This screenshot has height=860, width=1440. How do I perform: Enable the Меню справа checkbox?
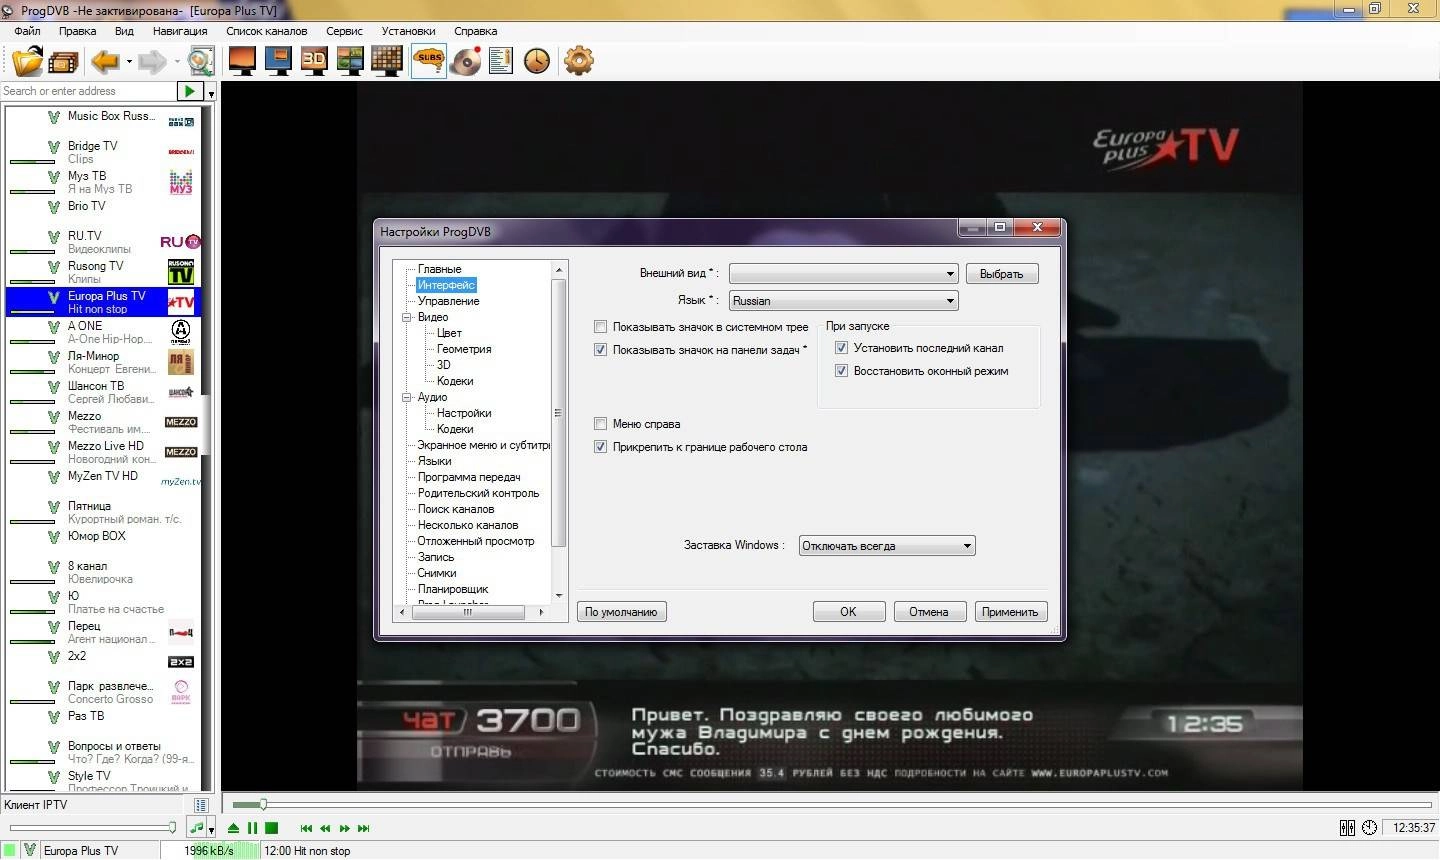pyautogui.click(x=601, y=424)
